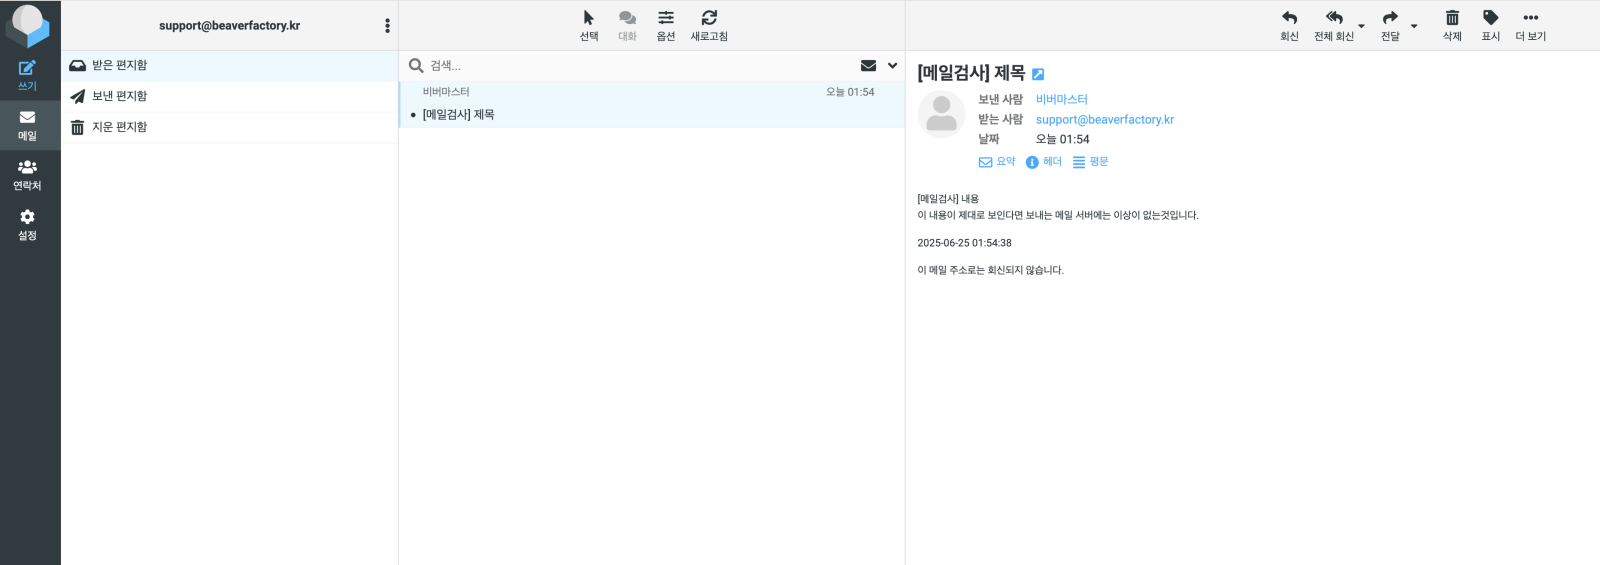Open the settings (설정) gear

coord(27,225)
